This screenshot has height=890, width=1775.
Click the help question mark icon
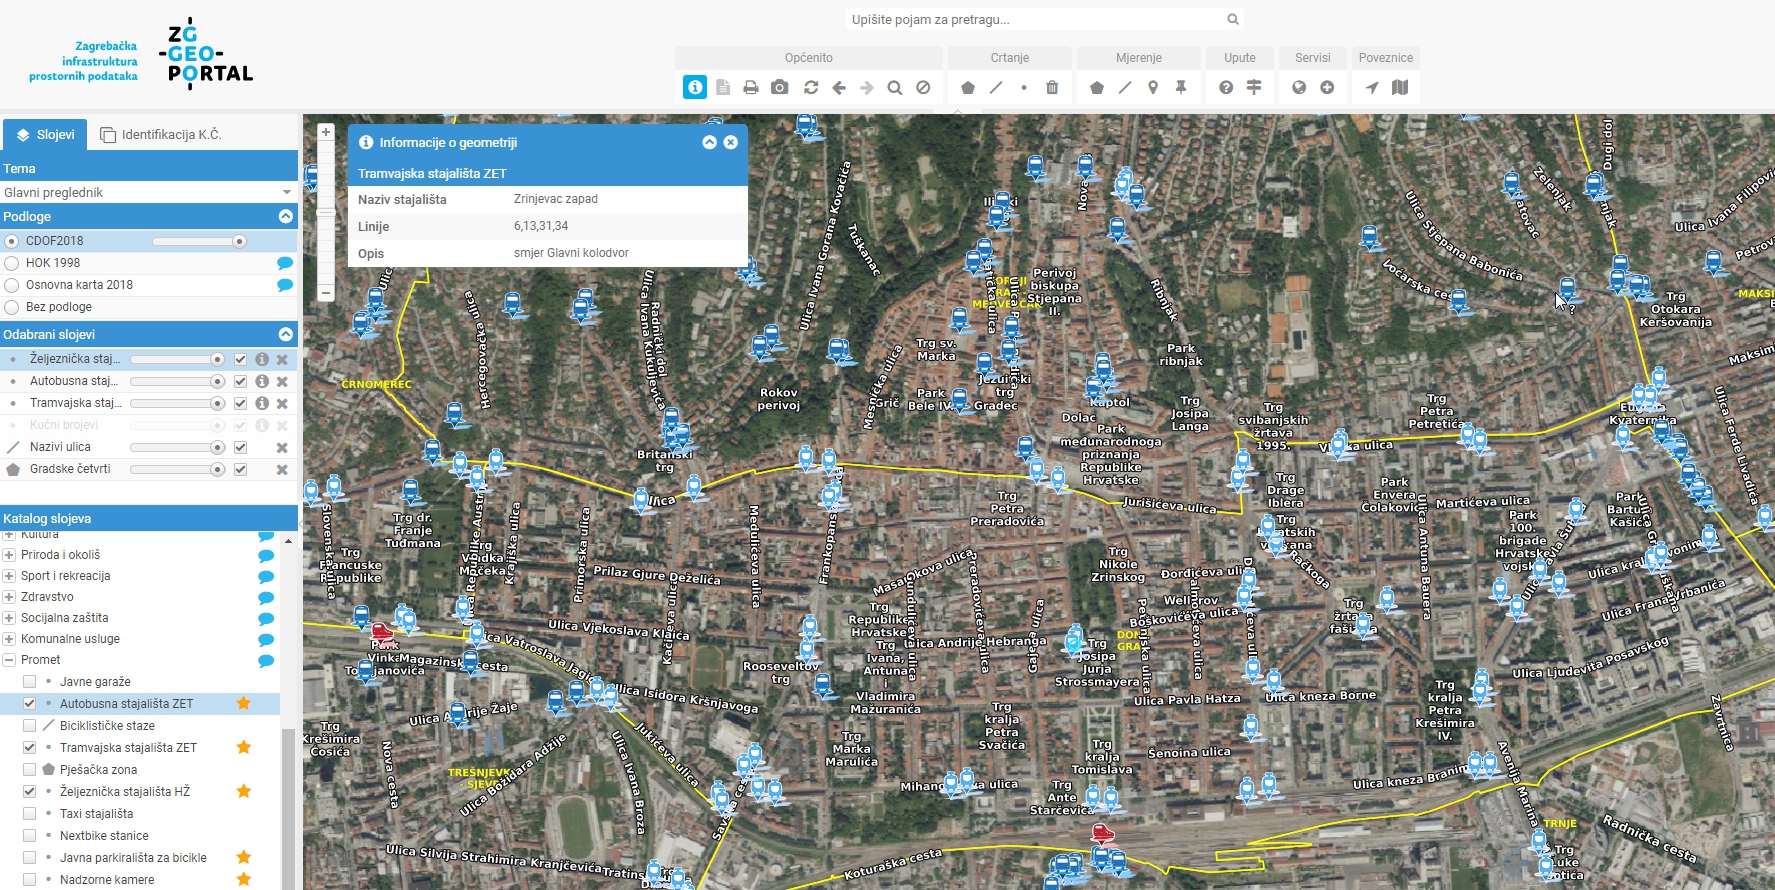pos(1226,88)
